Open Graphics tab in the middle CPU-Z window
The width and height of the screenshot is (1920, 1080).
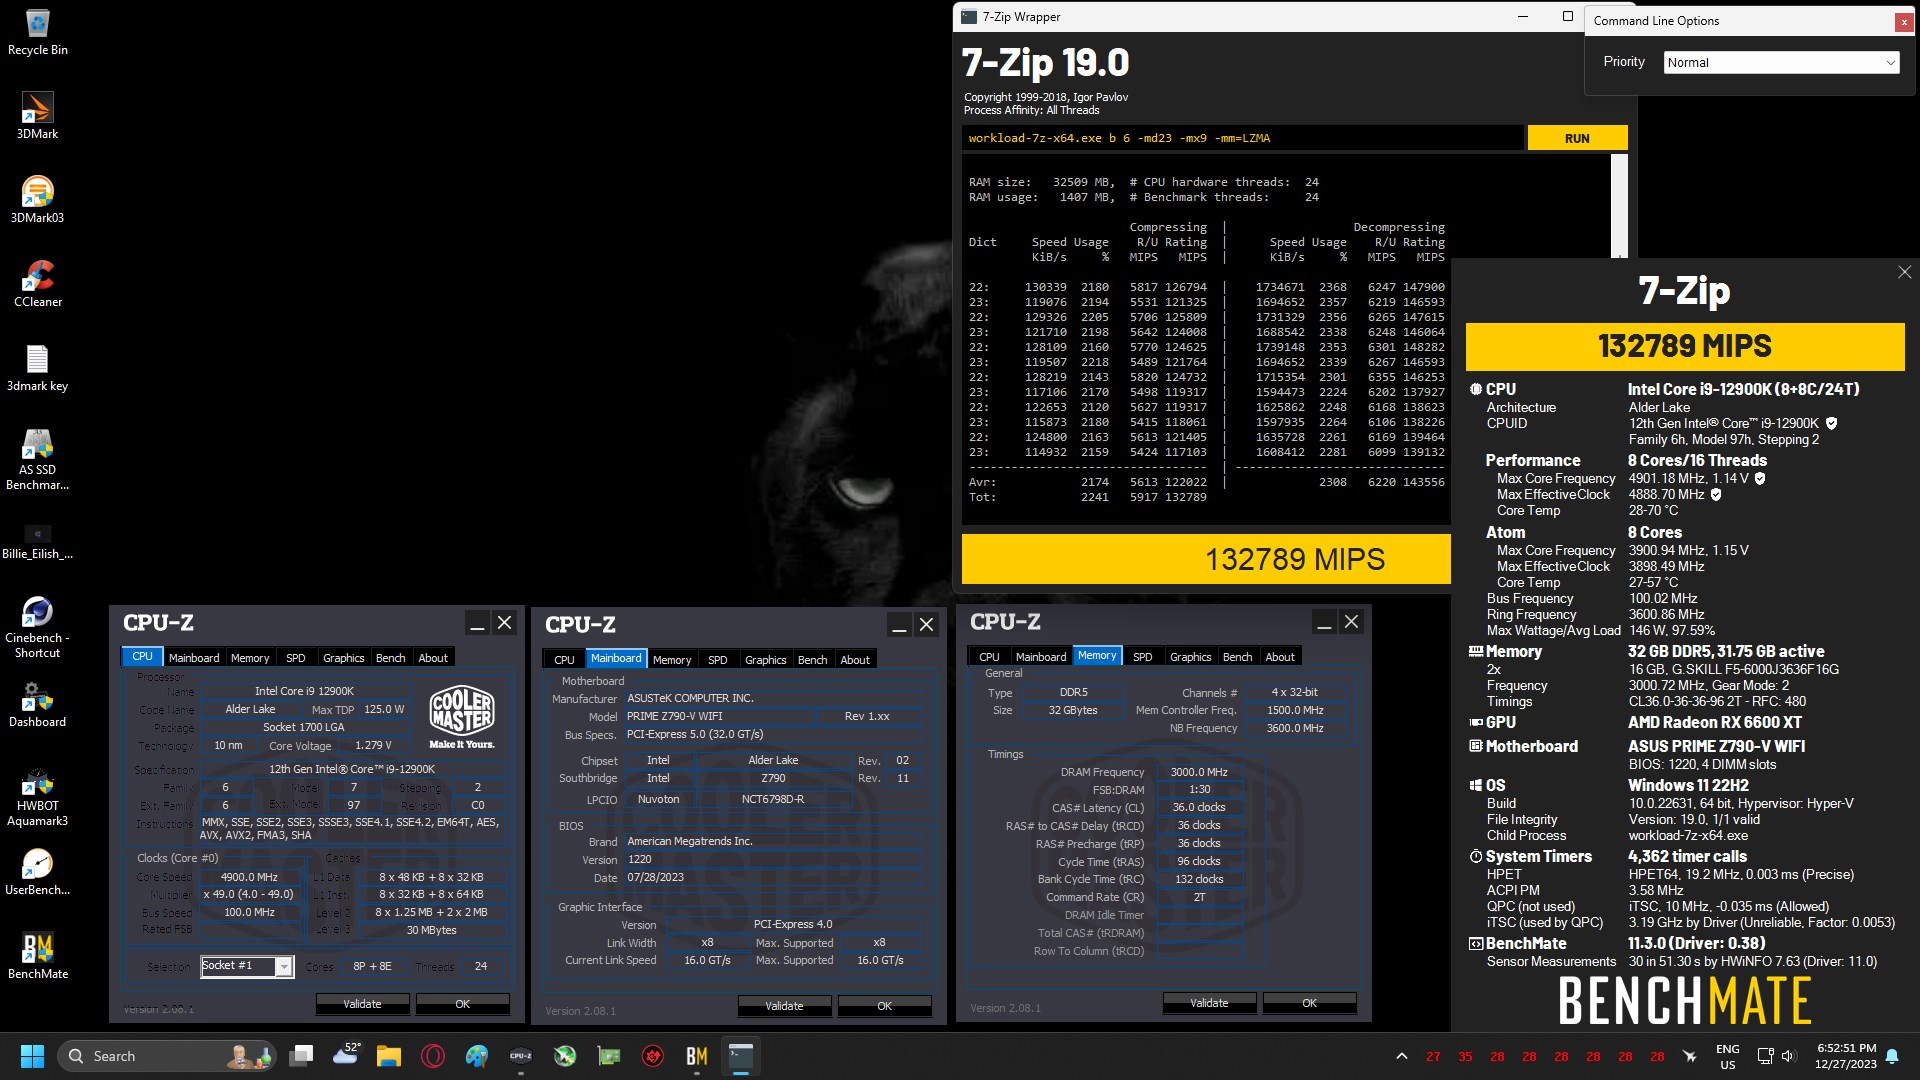tap(766, 659)
